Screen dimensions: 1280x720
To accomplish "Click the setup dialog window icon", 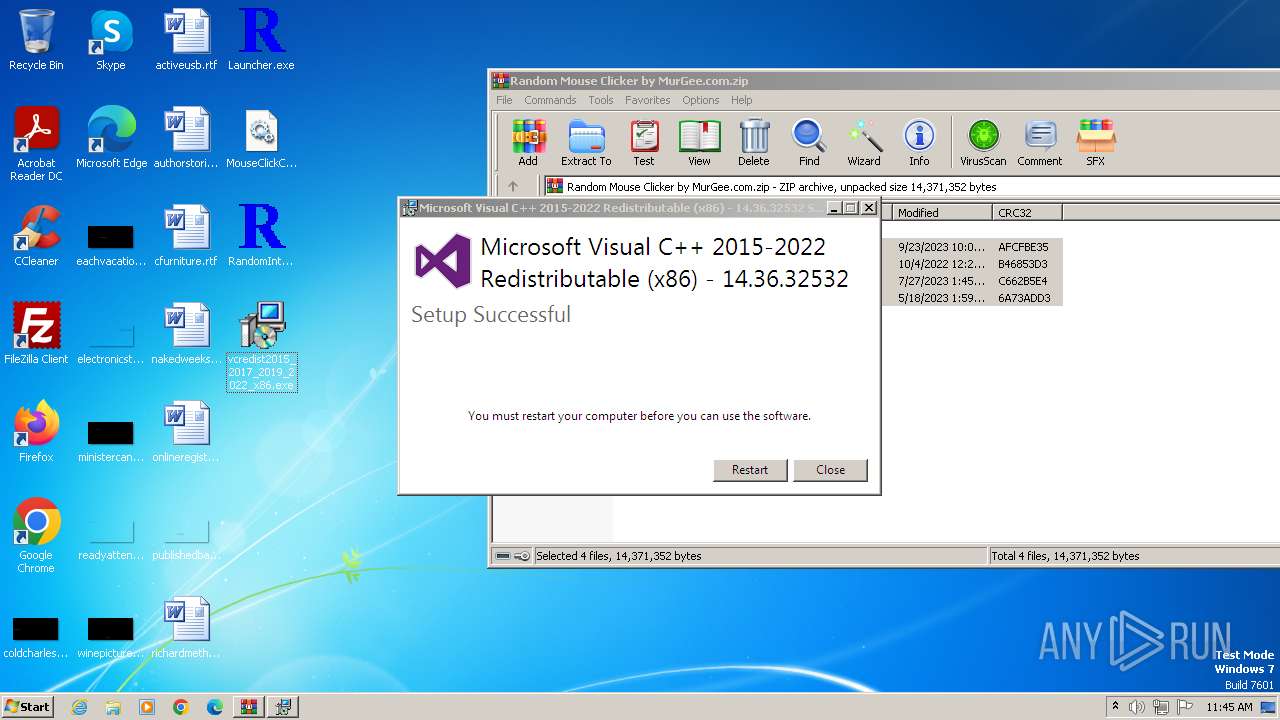I will (409, 208).
